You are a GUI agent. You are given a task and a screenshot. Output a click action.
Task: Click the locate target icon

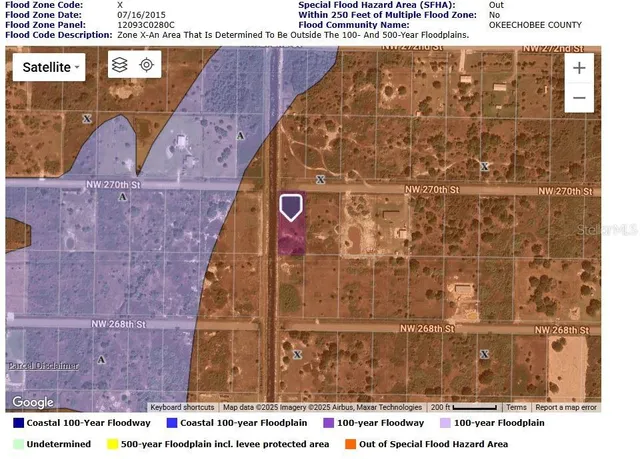146,66
